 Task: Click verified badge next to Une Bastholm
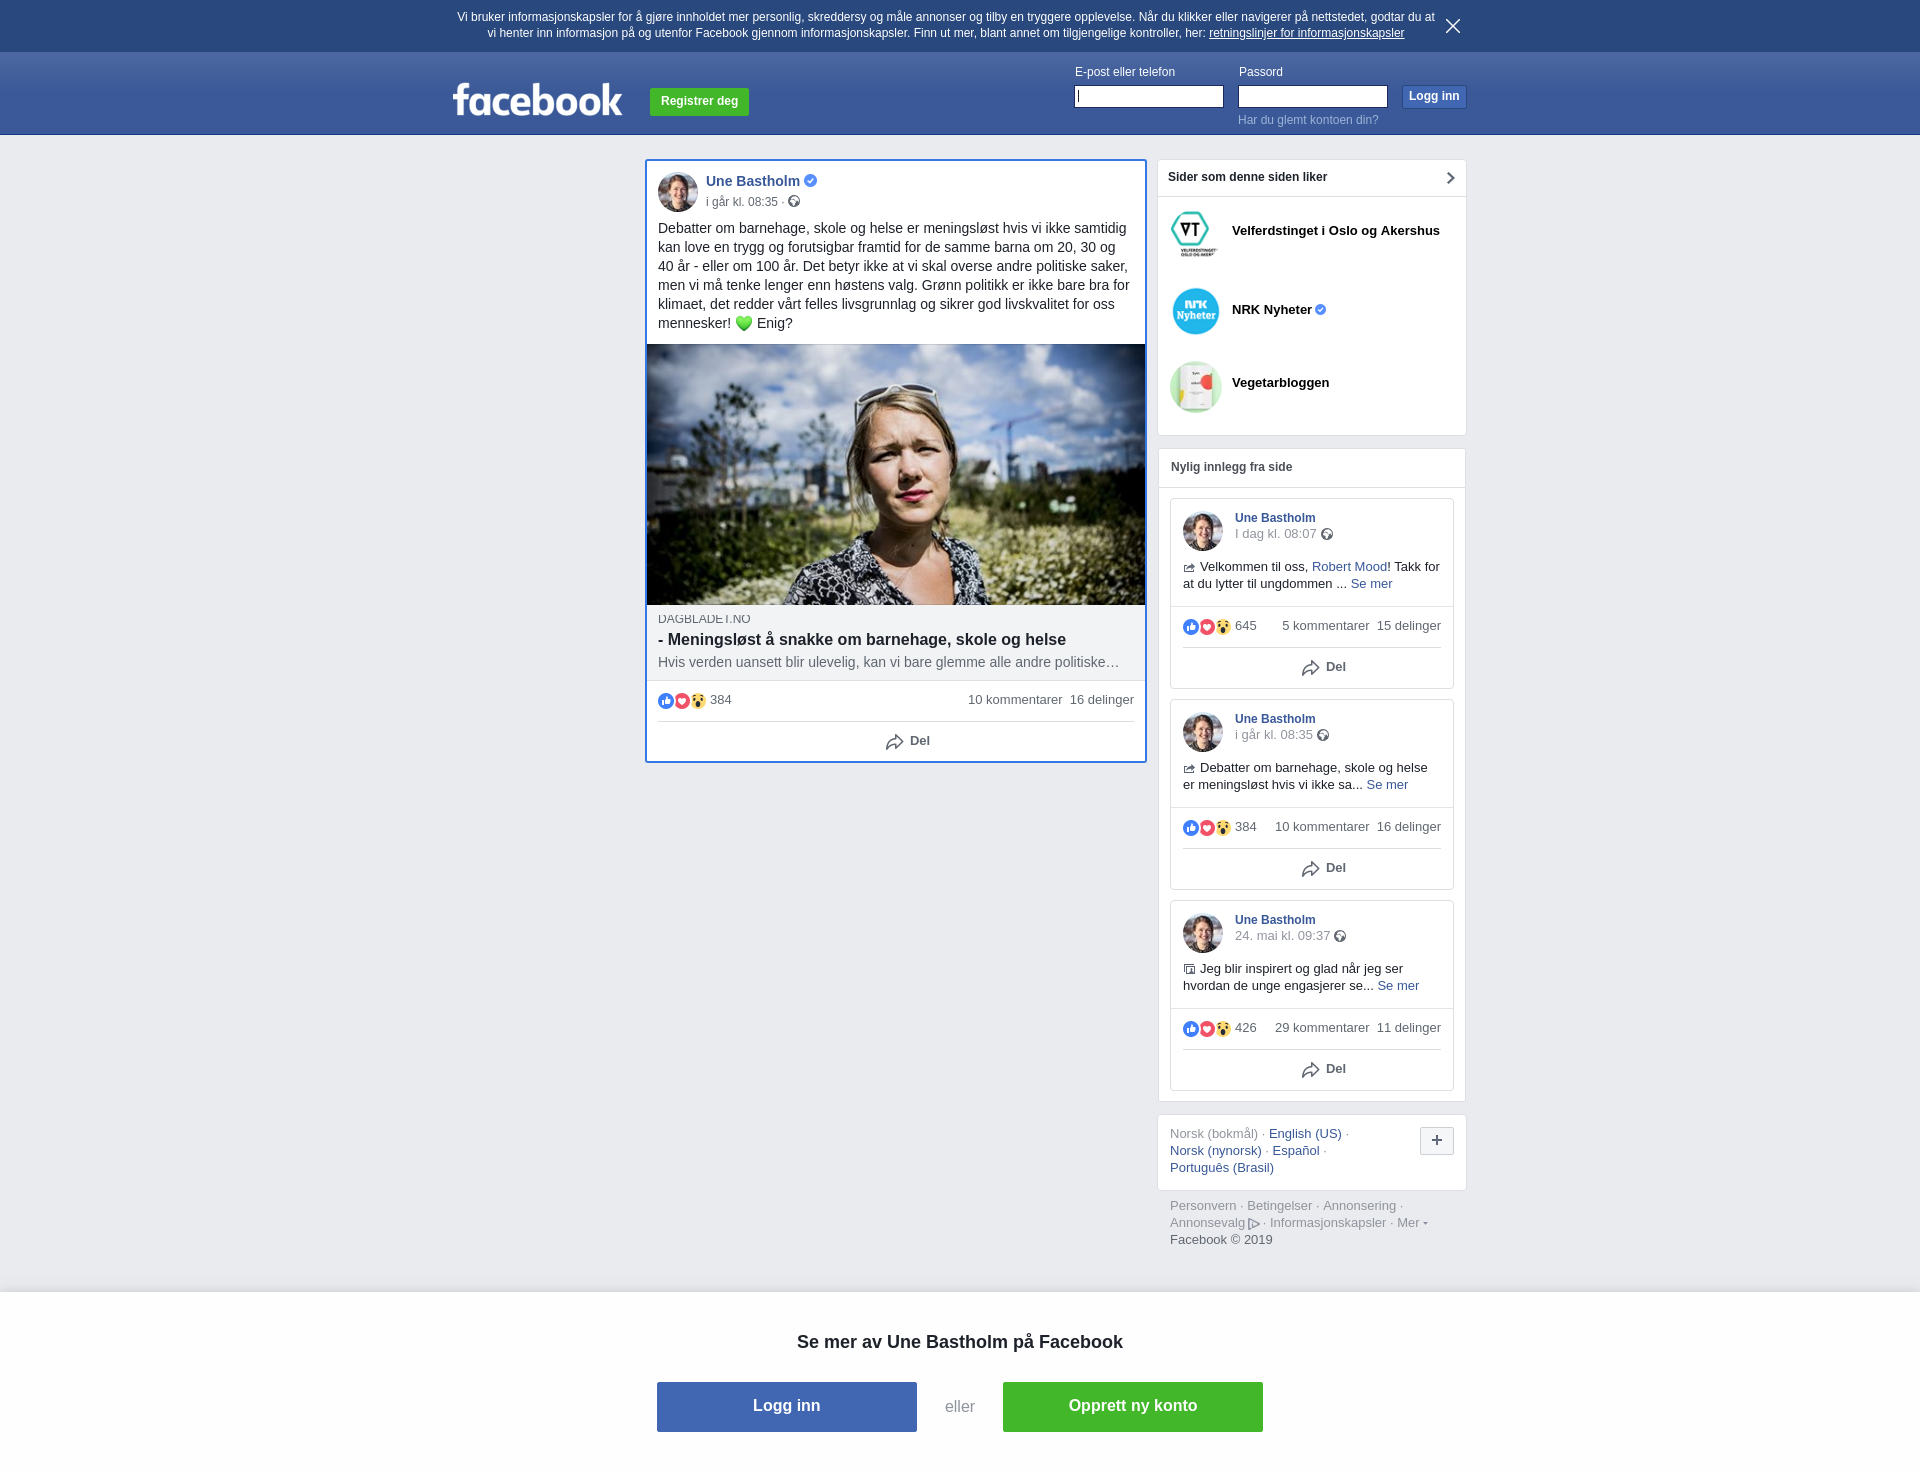pos(811,181)
